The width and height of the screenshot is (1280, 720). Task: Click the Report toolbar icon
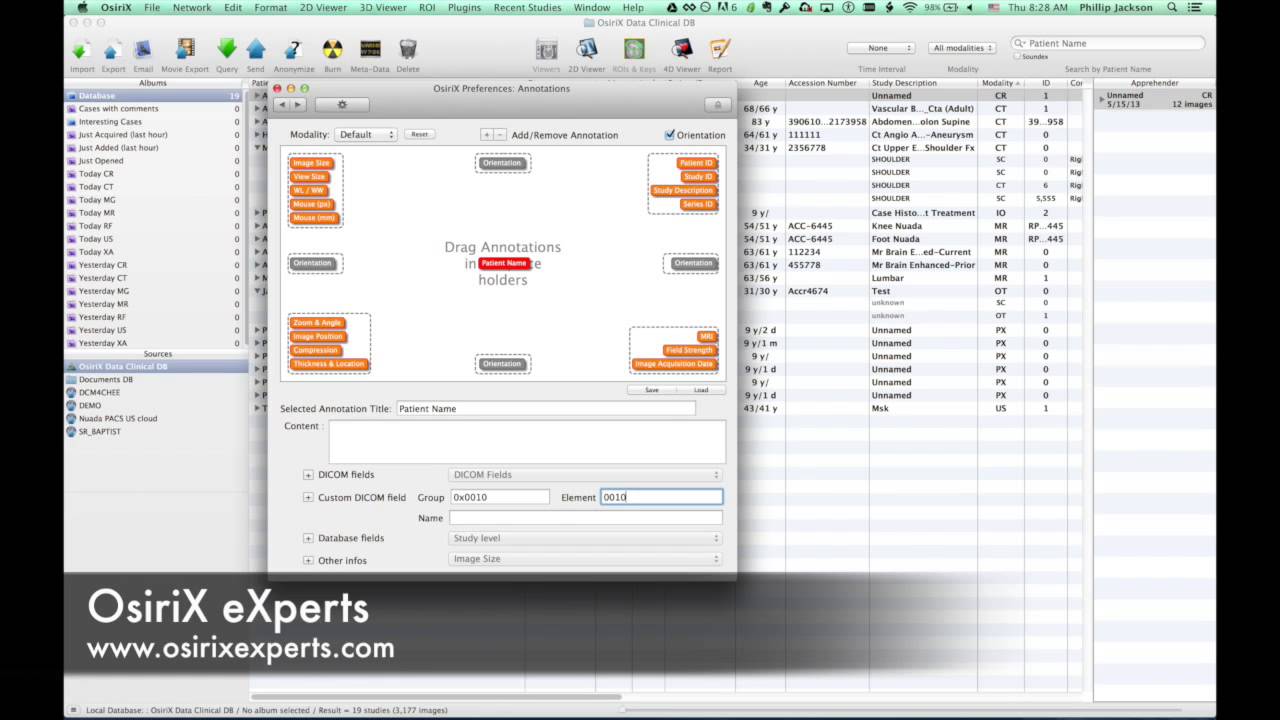pyautogui.click(x=720, y=50)
